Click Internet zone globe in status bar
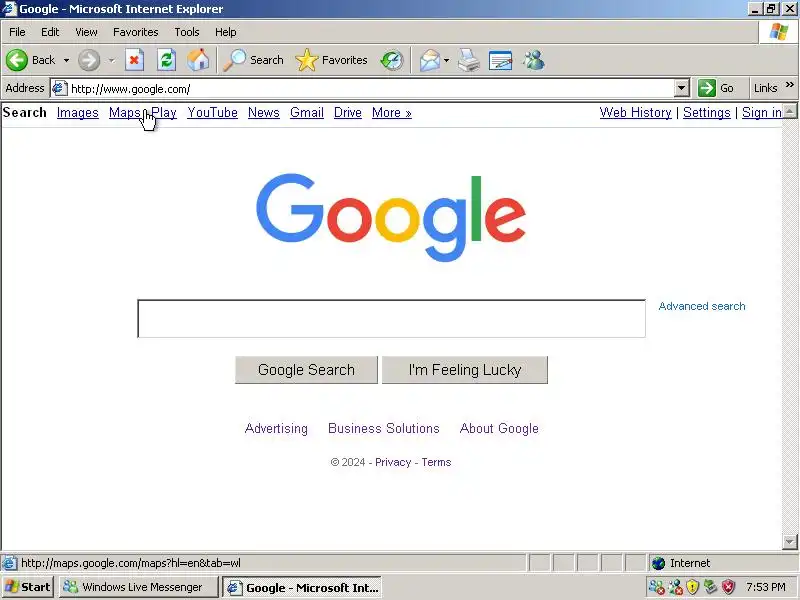Viewport: 800px width, 600px height. coord(659,563)
